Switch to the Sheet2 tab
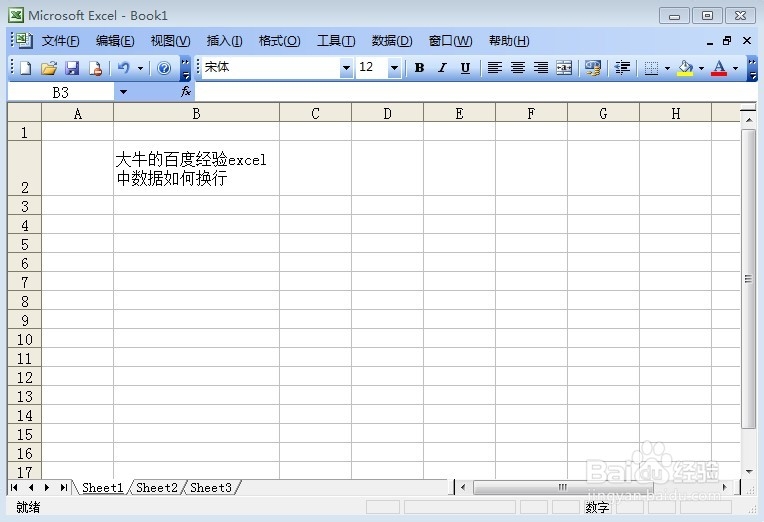The width and height of the screenshot is (764, 522). 156,487
